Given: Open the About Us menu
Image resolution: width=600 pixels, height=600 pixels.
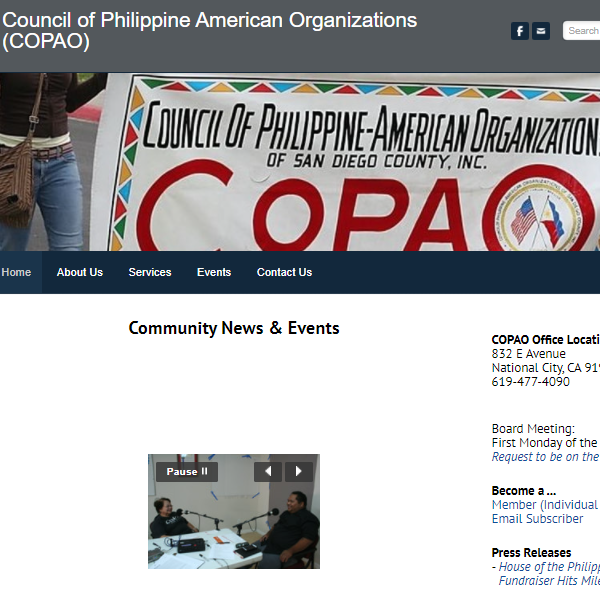Looking at the screenshot, I should 80,272.
